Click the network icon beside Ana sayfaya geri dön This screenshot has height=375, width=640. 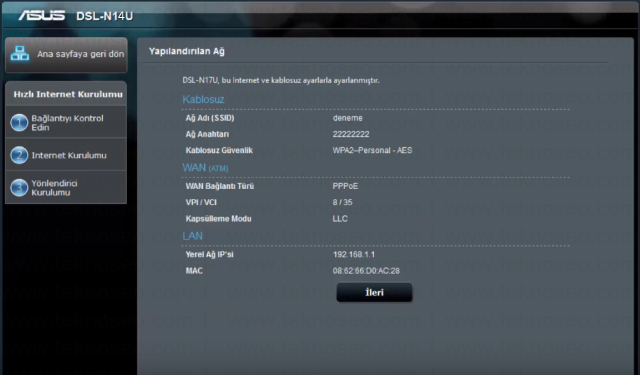(x=20, y=54)
